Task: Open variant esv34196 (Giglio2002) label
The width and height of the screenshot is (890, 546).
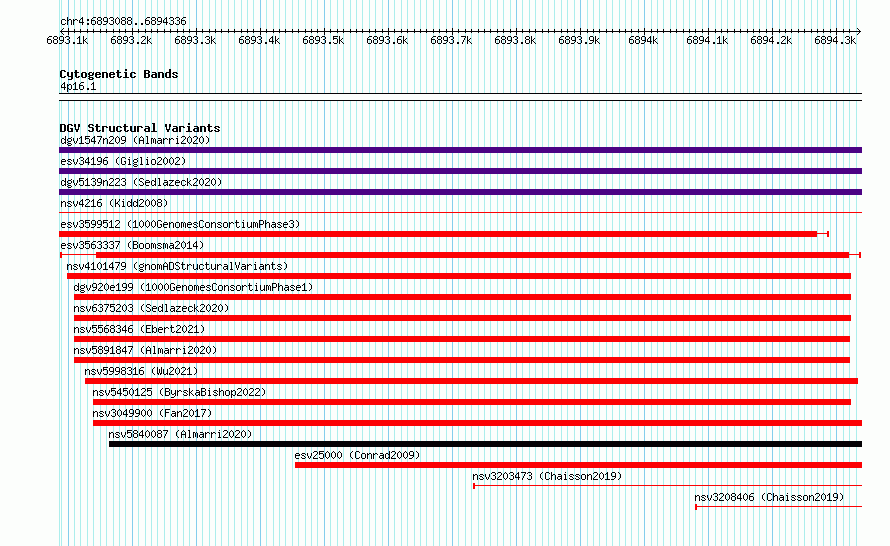Action: 123,161
